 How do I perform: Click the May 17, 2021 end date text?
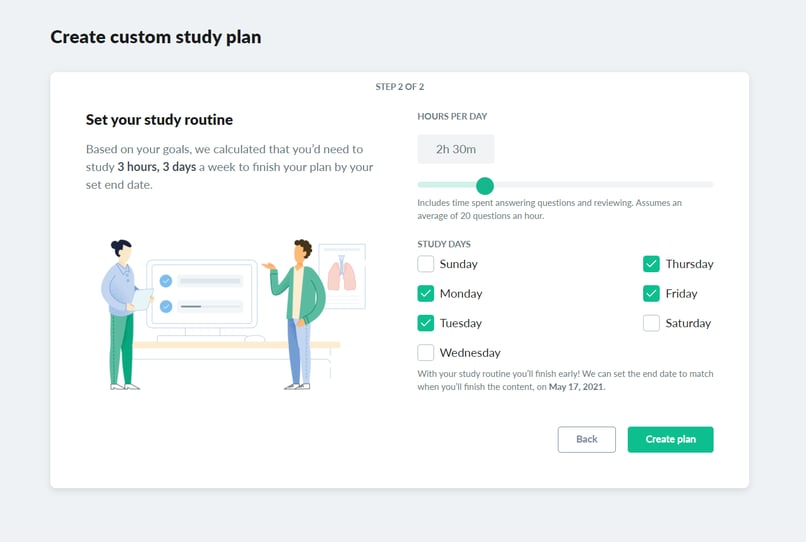click(x=577, y=386)
